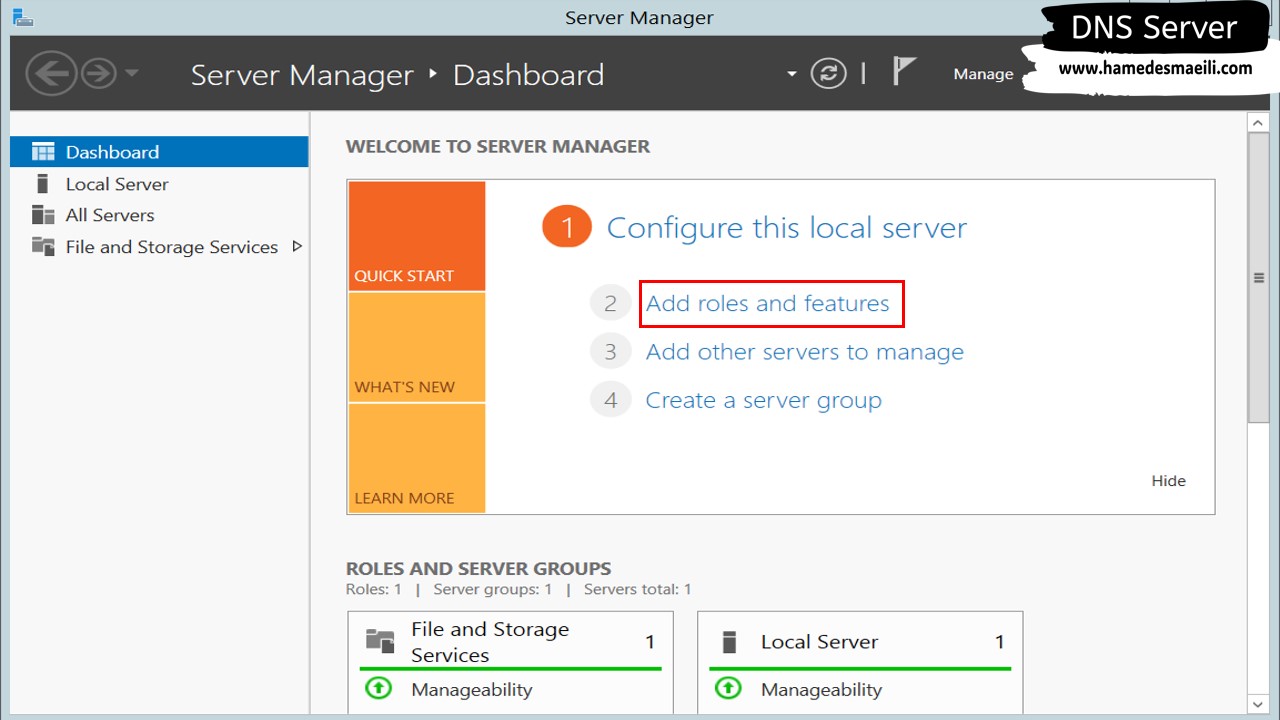Click Manageability under Local Server
This screenshot has width=1280, height=720.
[821, 690]
